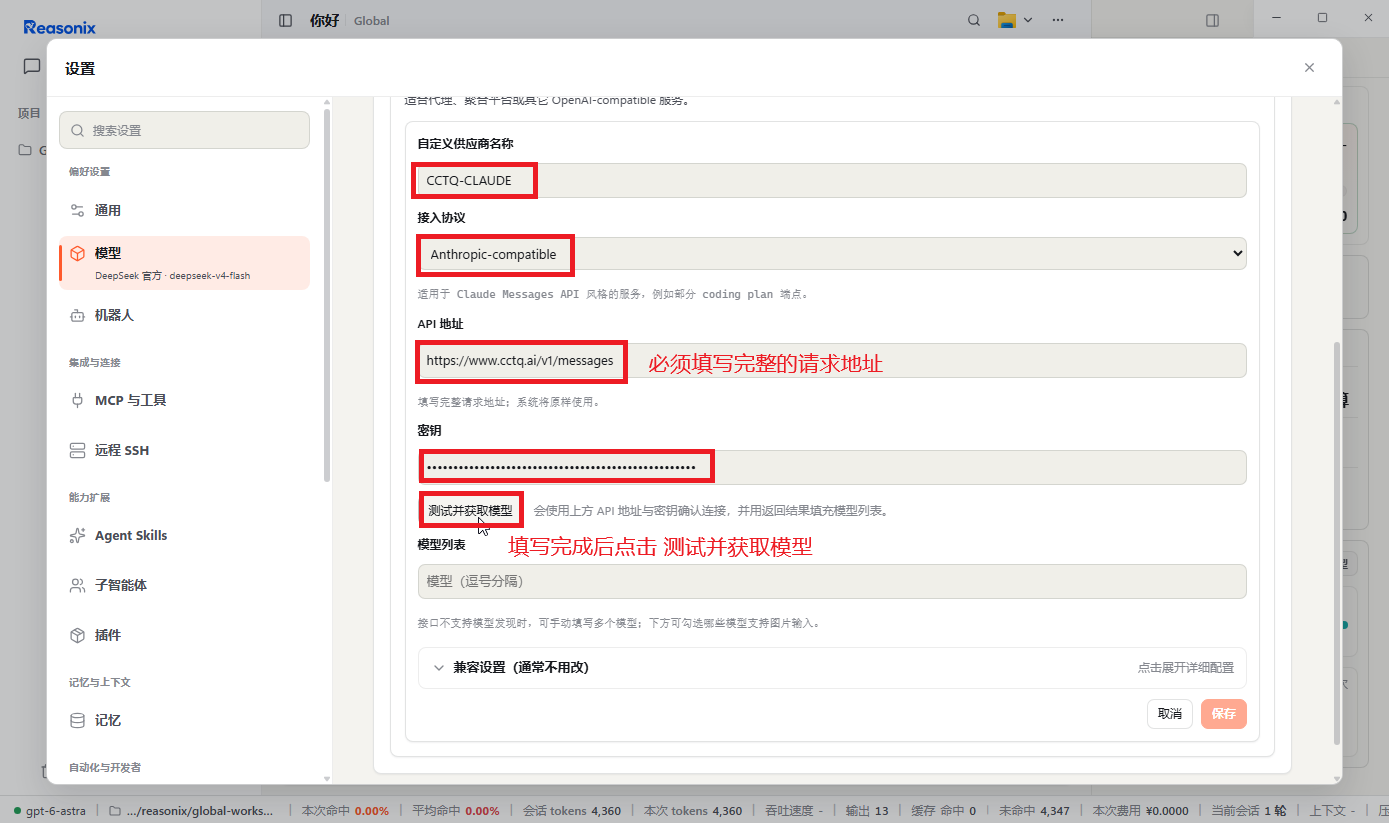The image size is (1389, 823).
Task: Click the sparkle icon beside Agent Skills
Action: [77, 536]
